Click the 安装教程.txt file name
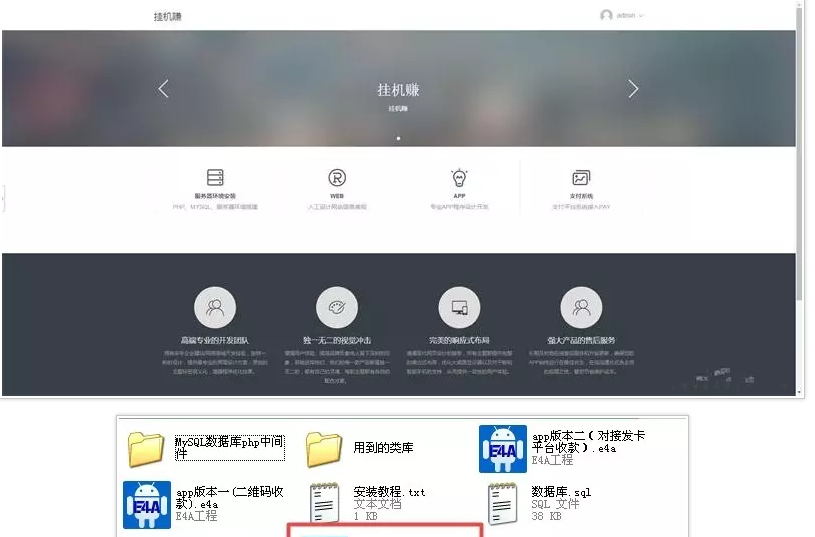Screen dimensions: 815x537 [389, 492]
